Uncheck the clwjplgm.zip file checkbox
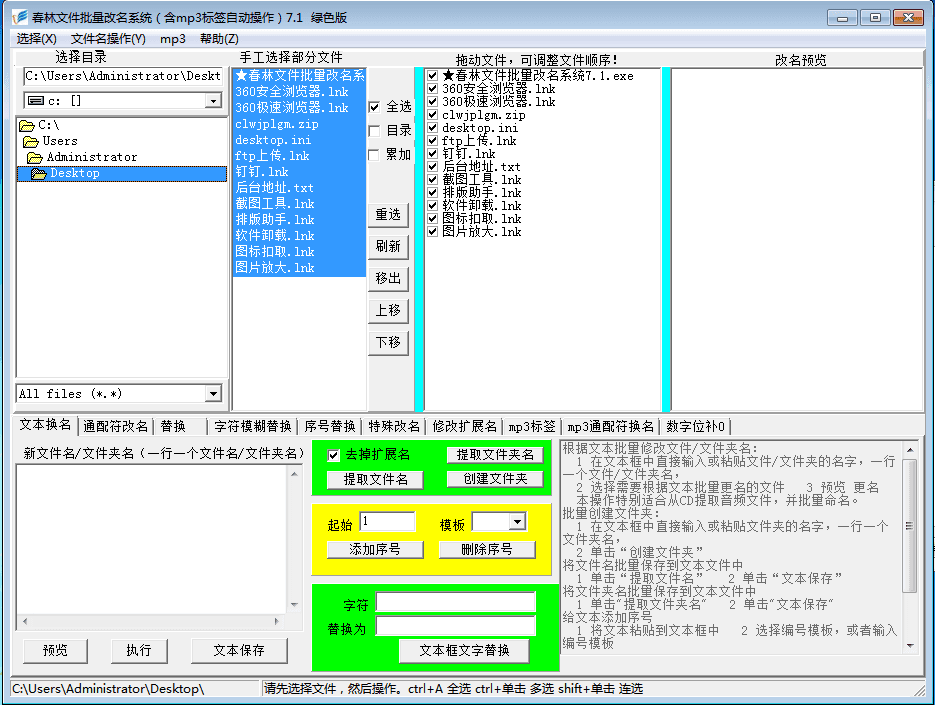This screenshot has height=705, width=935. pos(433,115)
